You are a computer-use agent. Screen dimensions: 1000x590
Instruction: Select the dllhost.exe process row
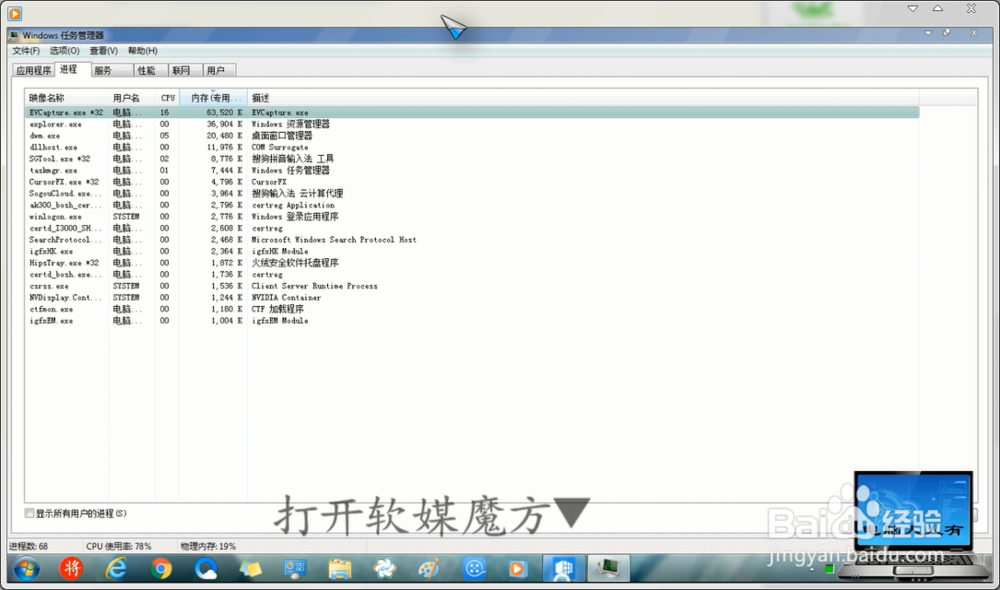pos(472,147)
